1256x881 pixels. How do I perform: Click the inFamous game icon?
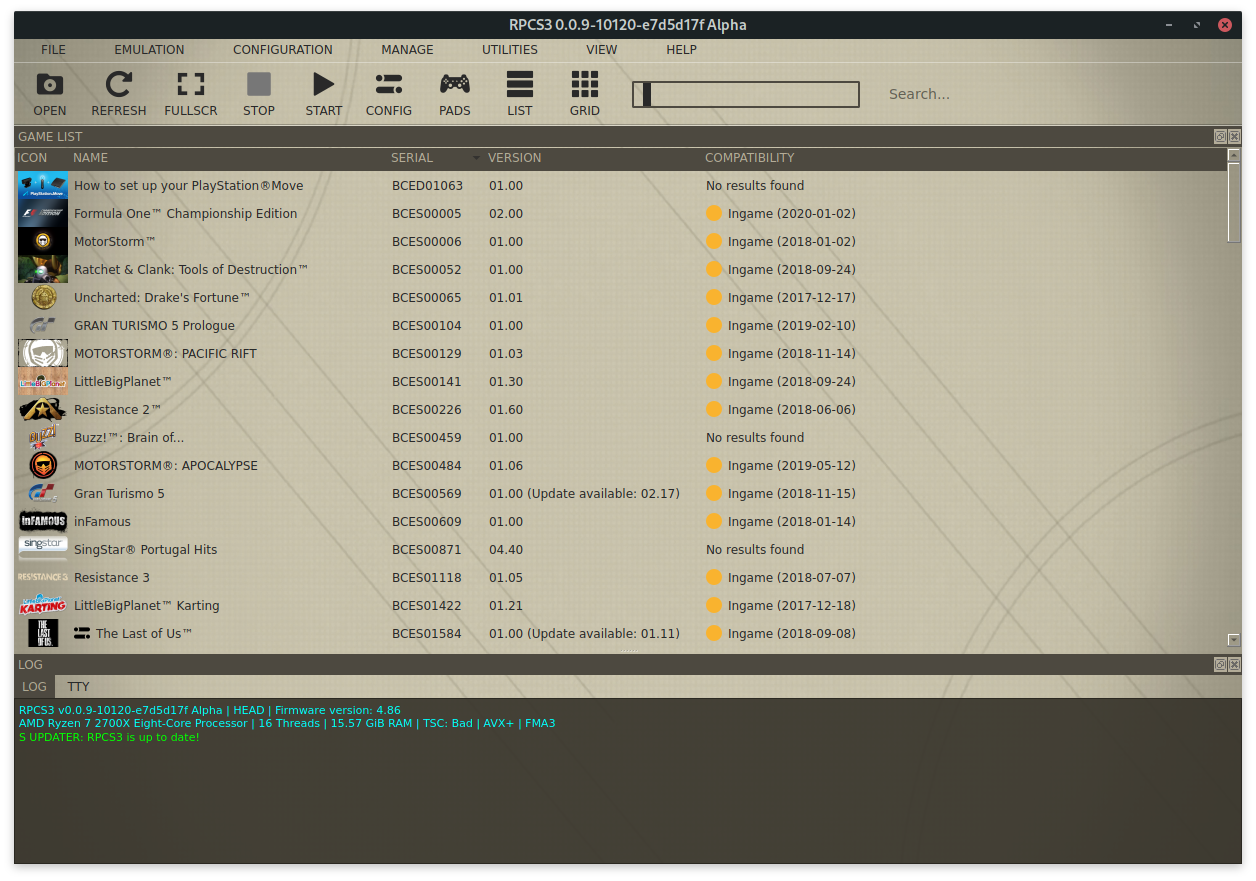click(43, 522)
